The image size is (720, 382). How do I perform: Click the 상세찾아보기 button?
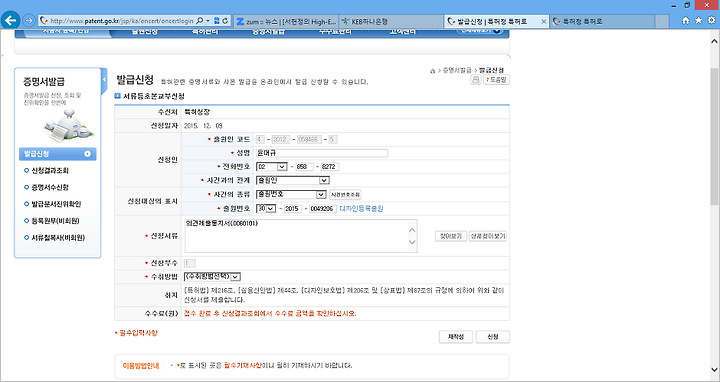[x=488, y=236]
